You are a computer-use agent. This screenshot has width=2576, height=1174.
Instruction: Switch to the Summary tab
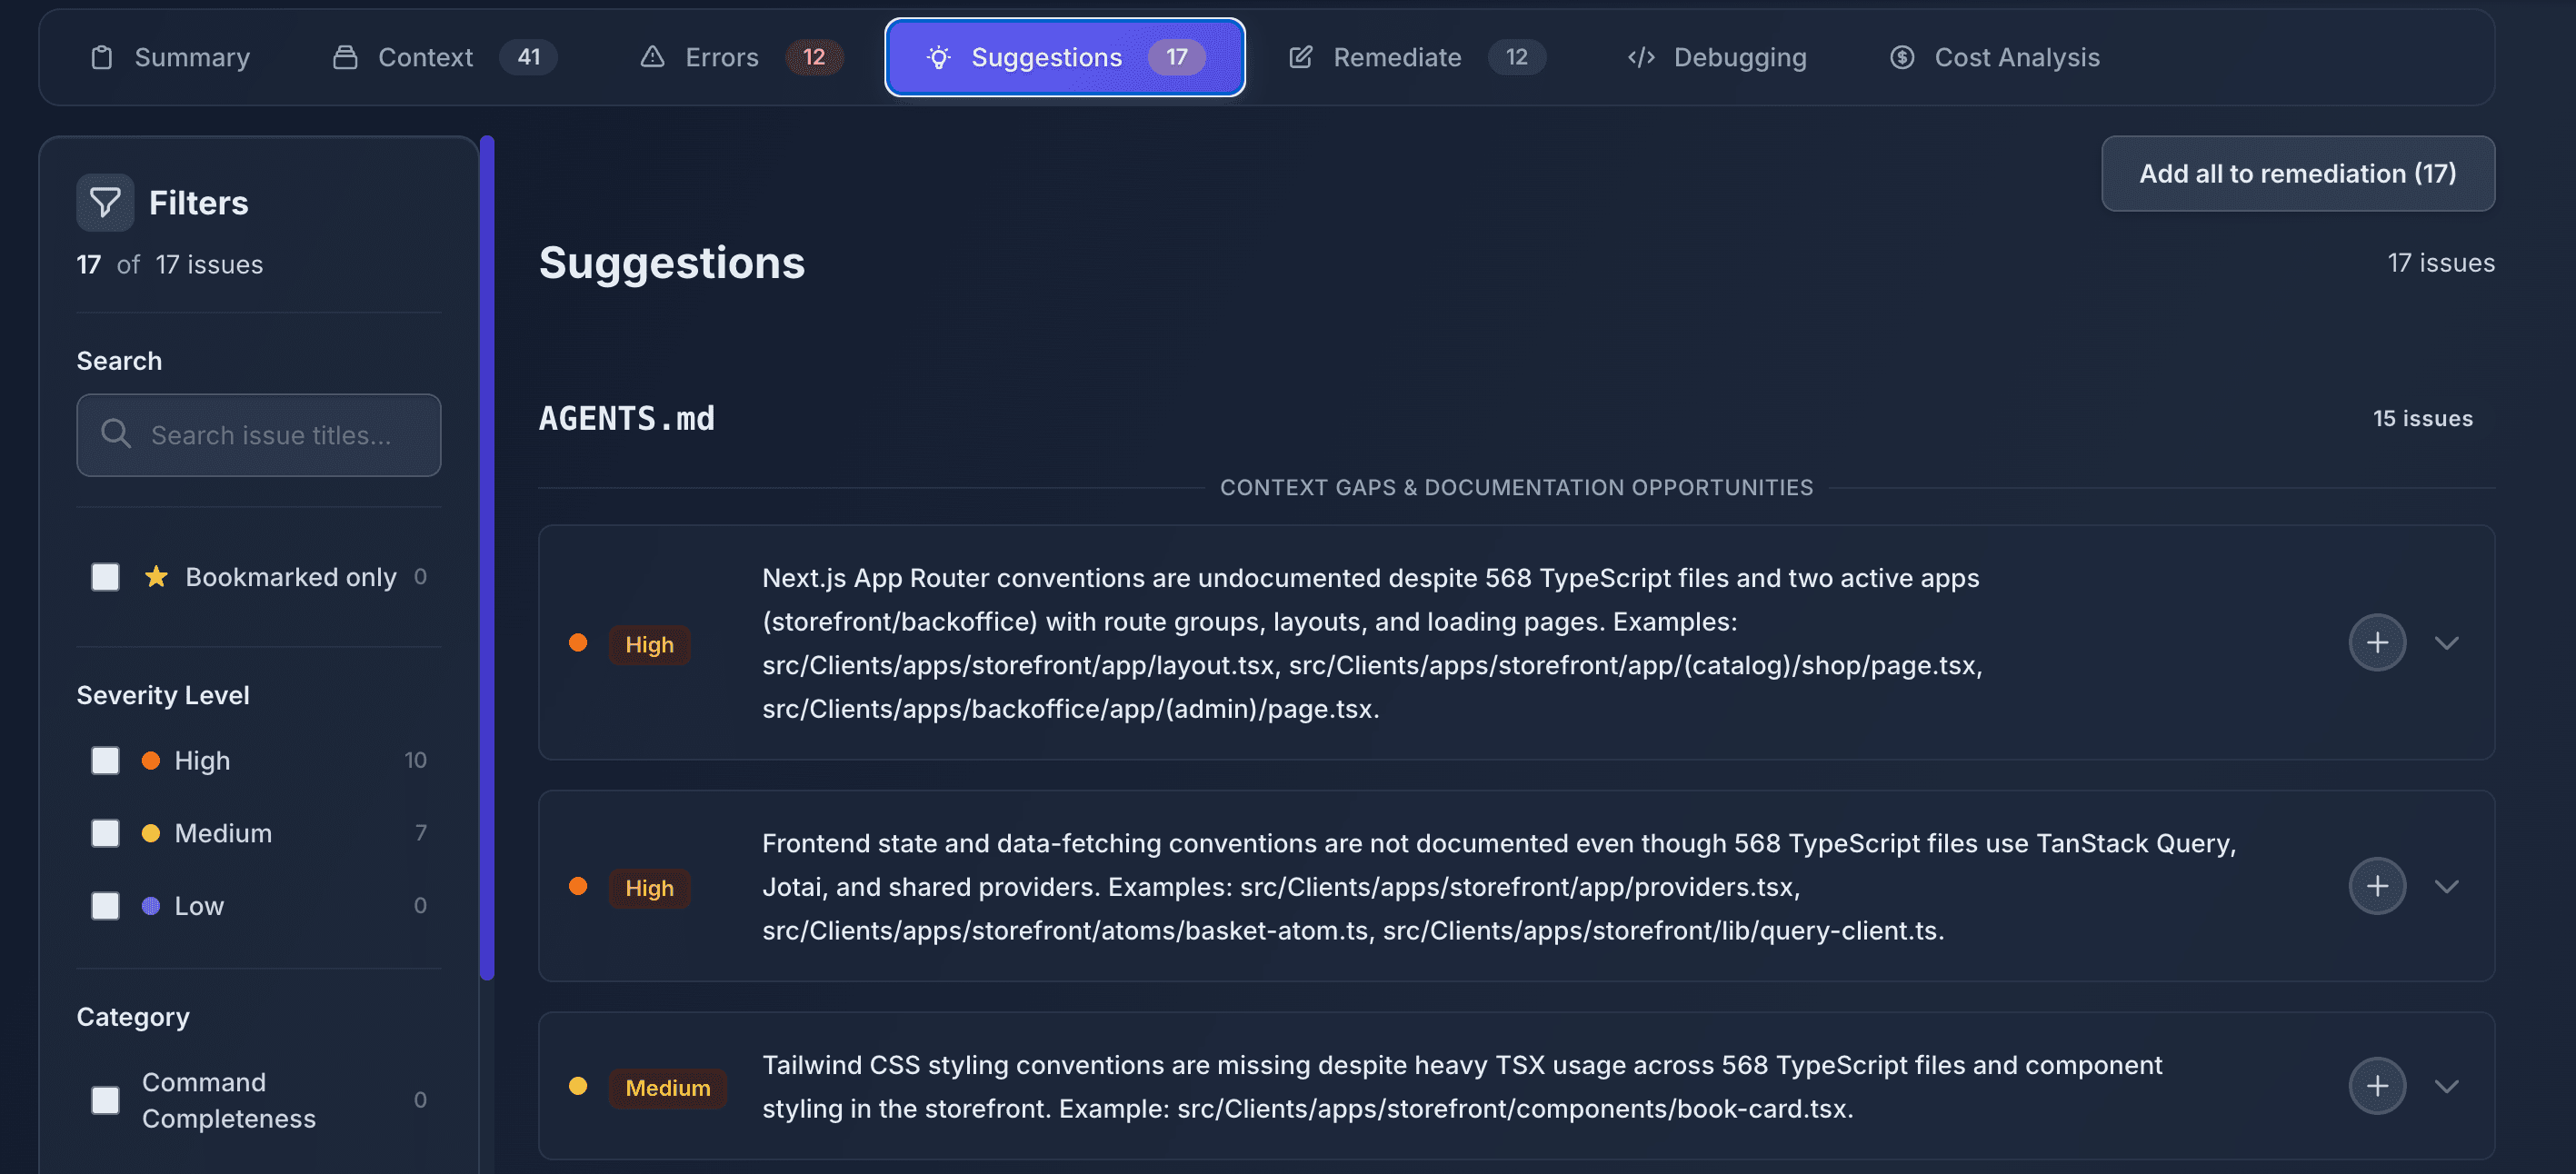tap(170, 57)
